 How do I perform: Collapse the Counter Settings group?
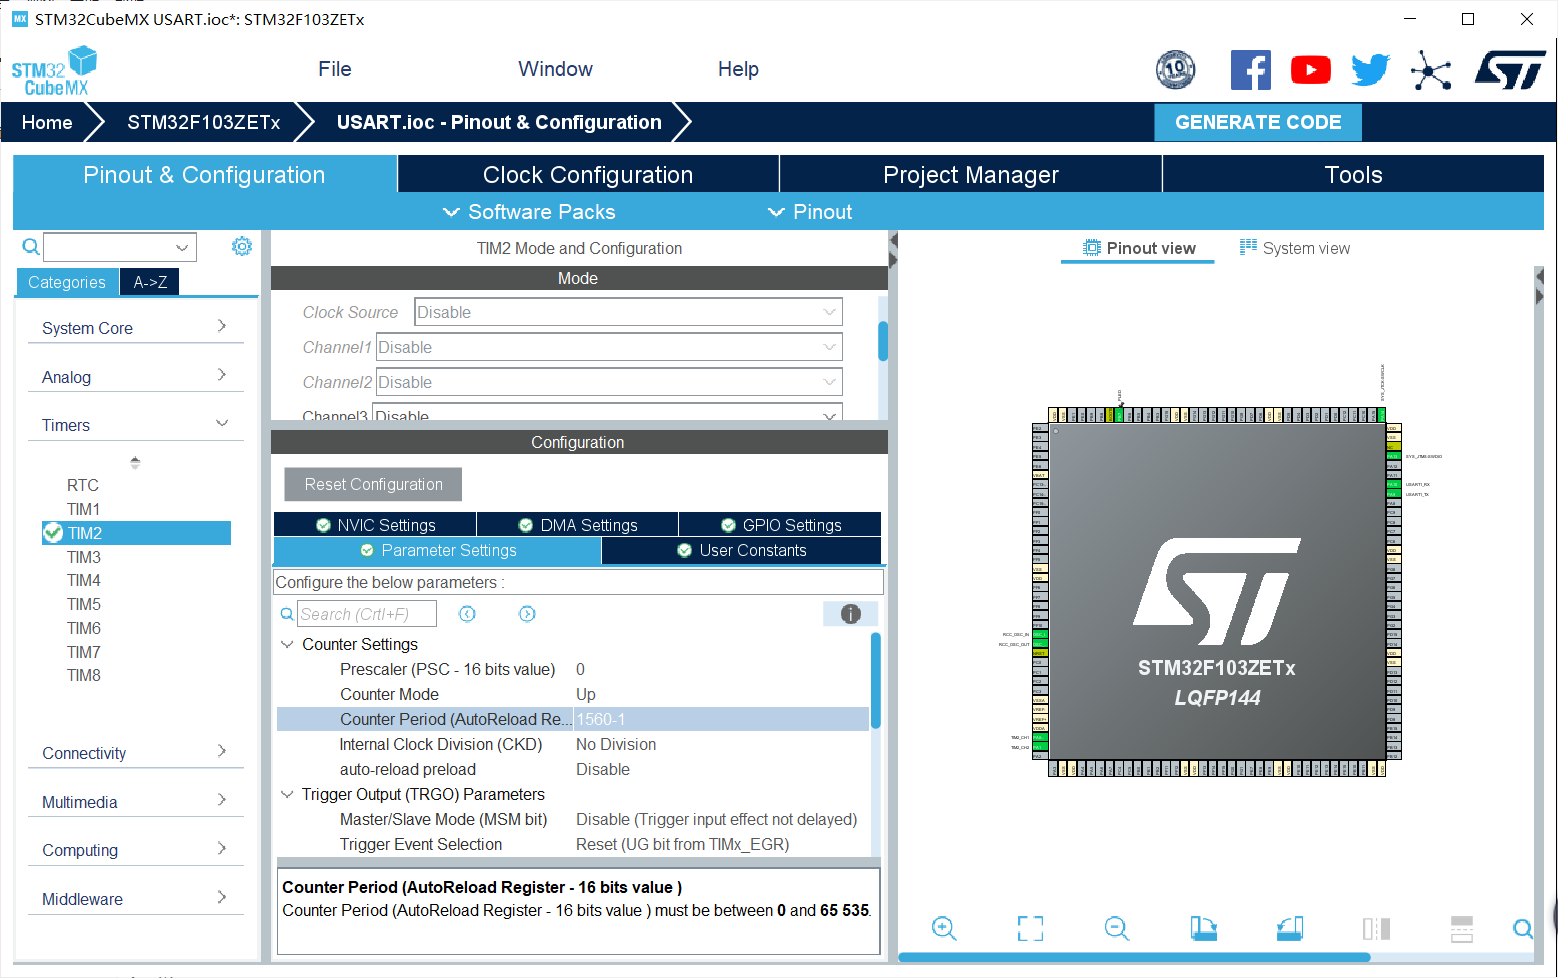pos(287,644)
